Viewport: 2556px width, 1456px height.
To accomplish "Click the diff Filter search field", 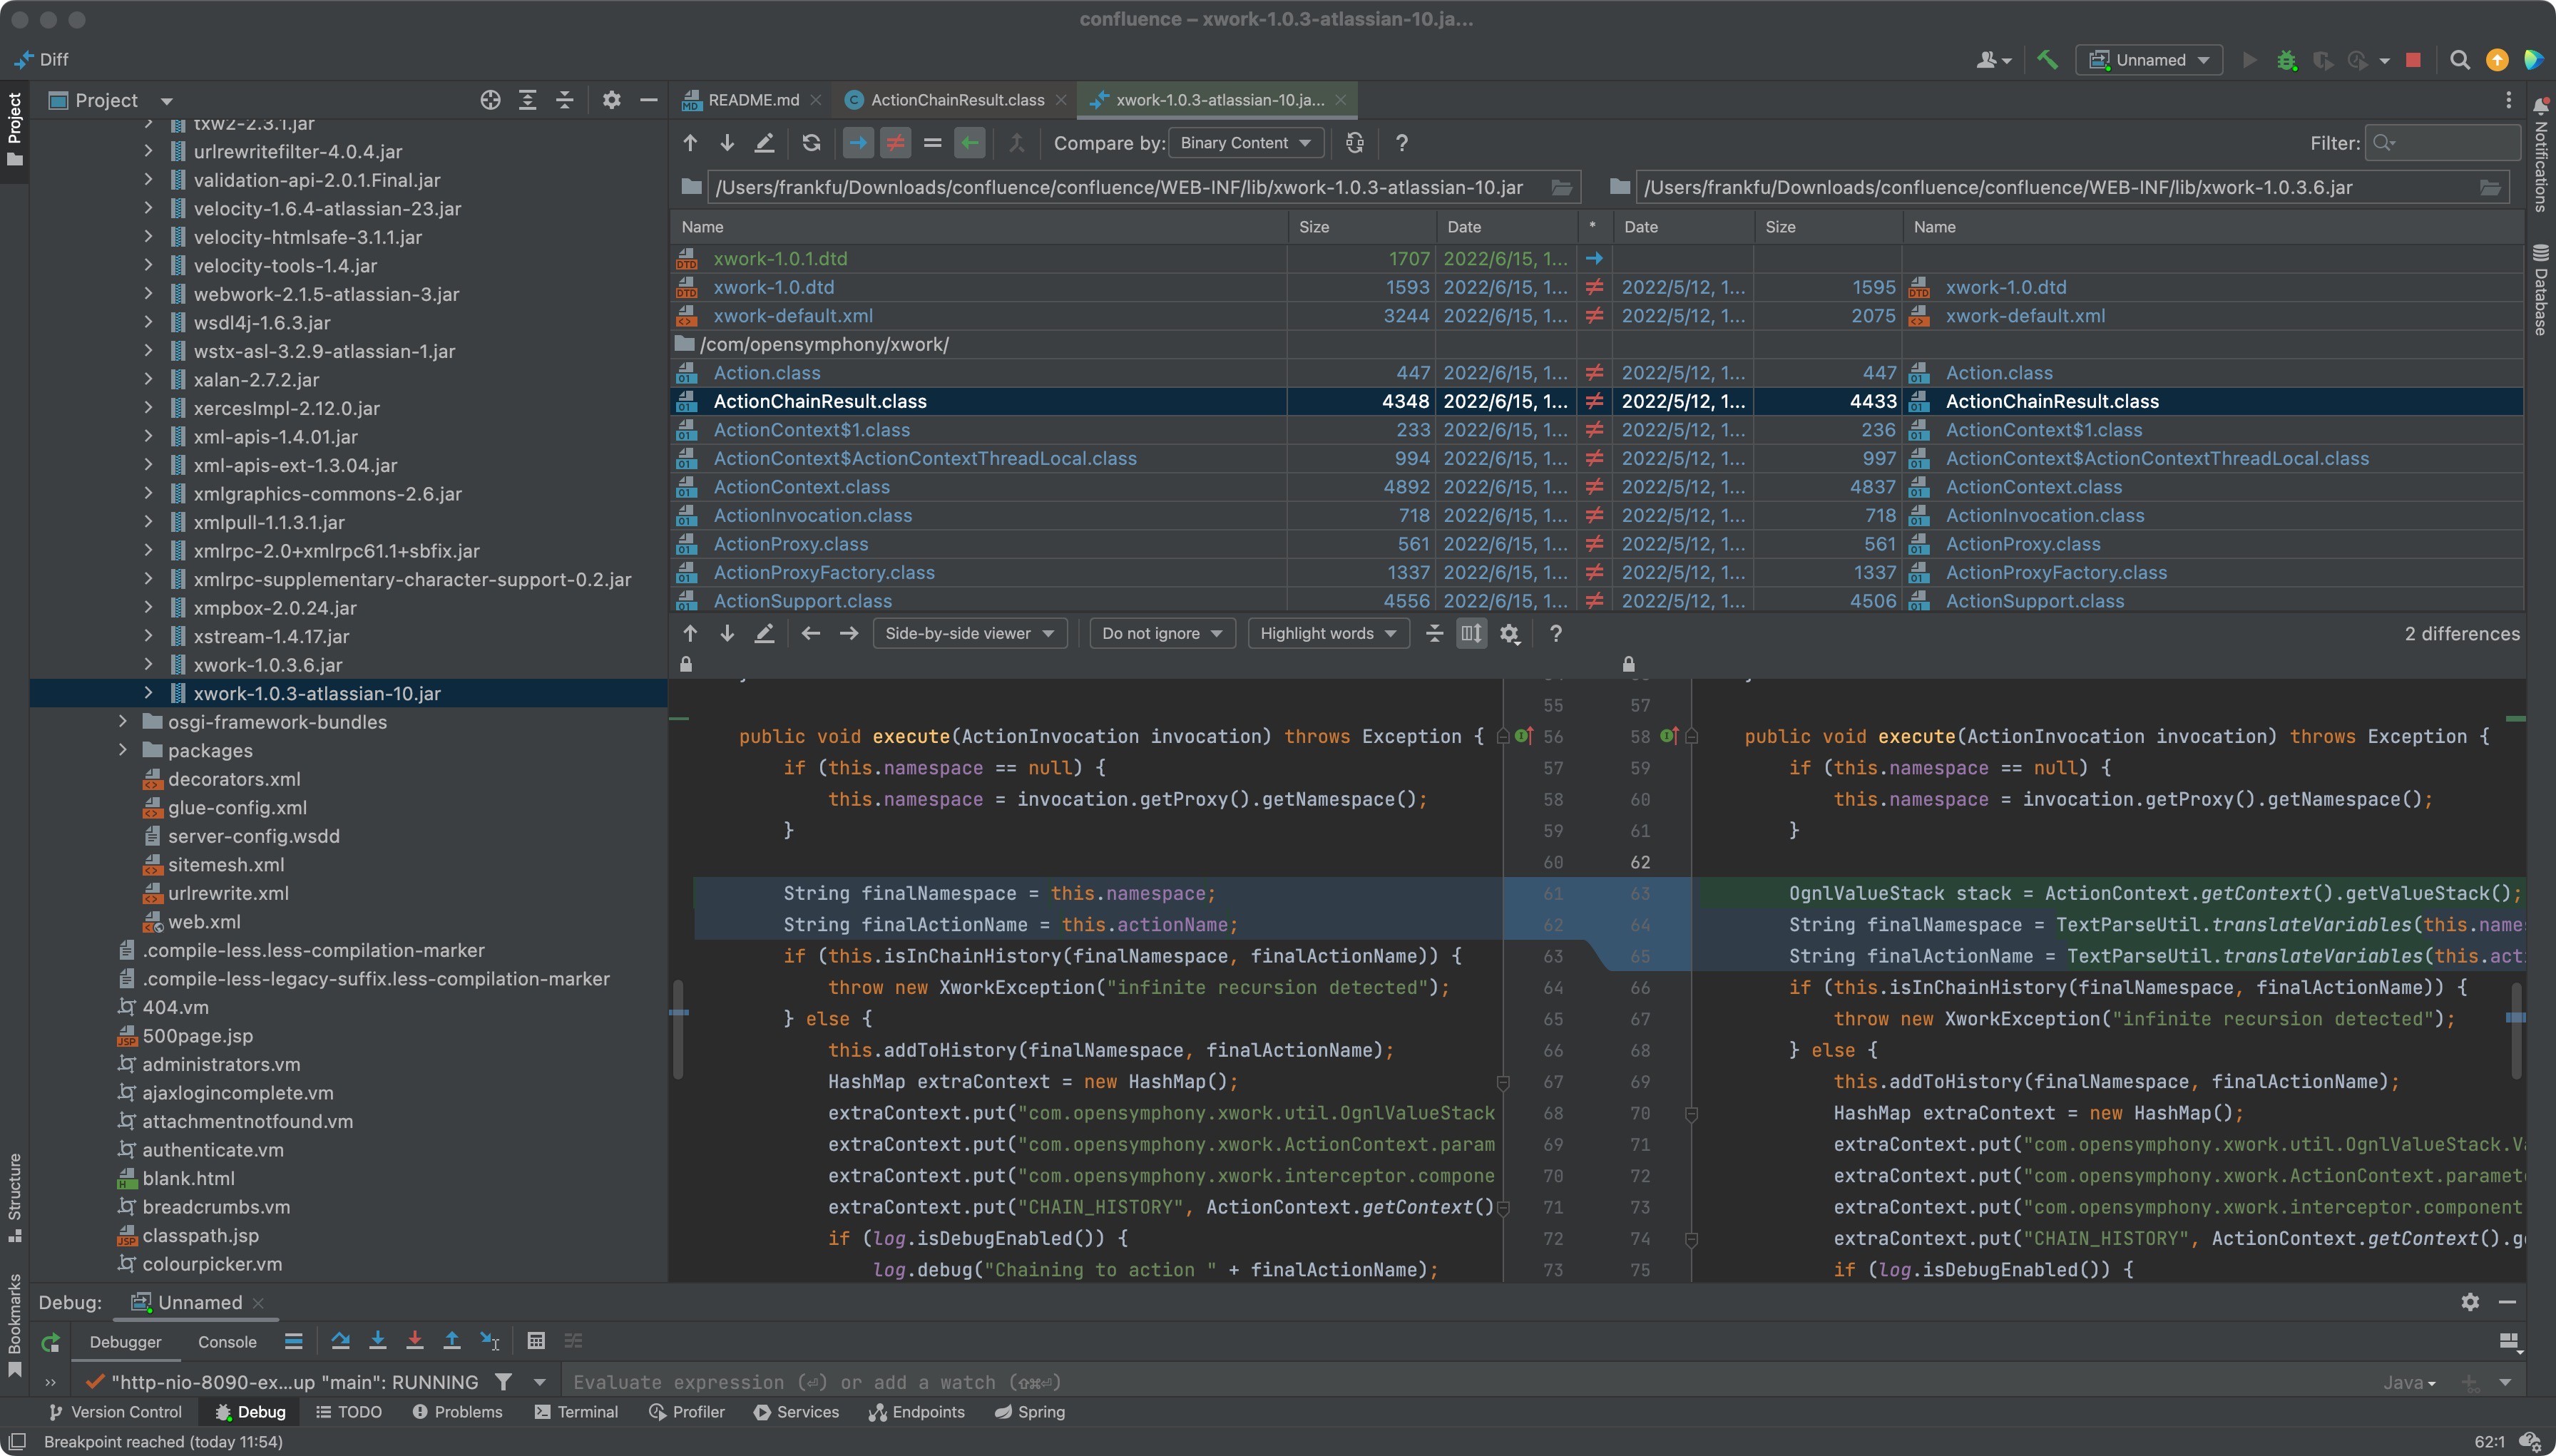I will tap(2442, 143).
